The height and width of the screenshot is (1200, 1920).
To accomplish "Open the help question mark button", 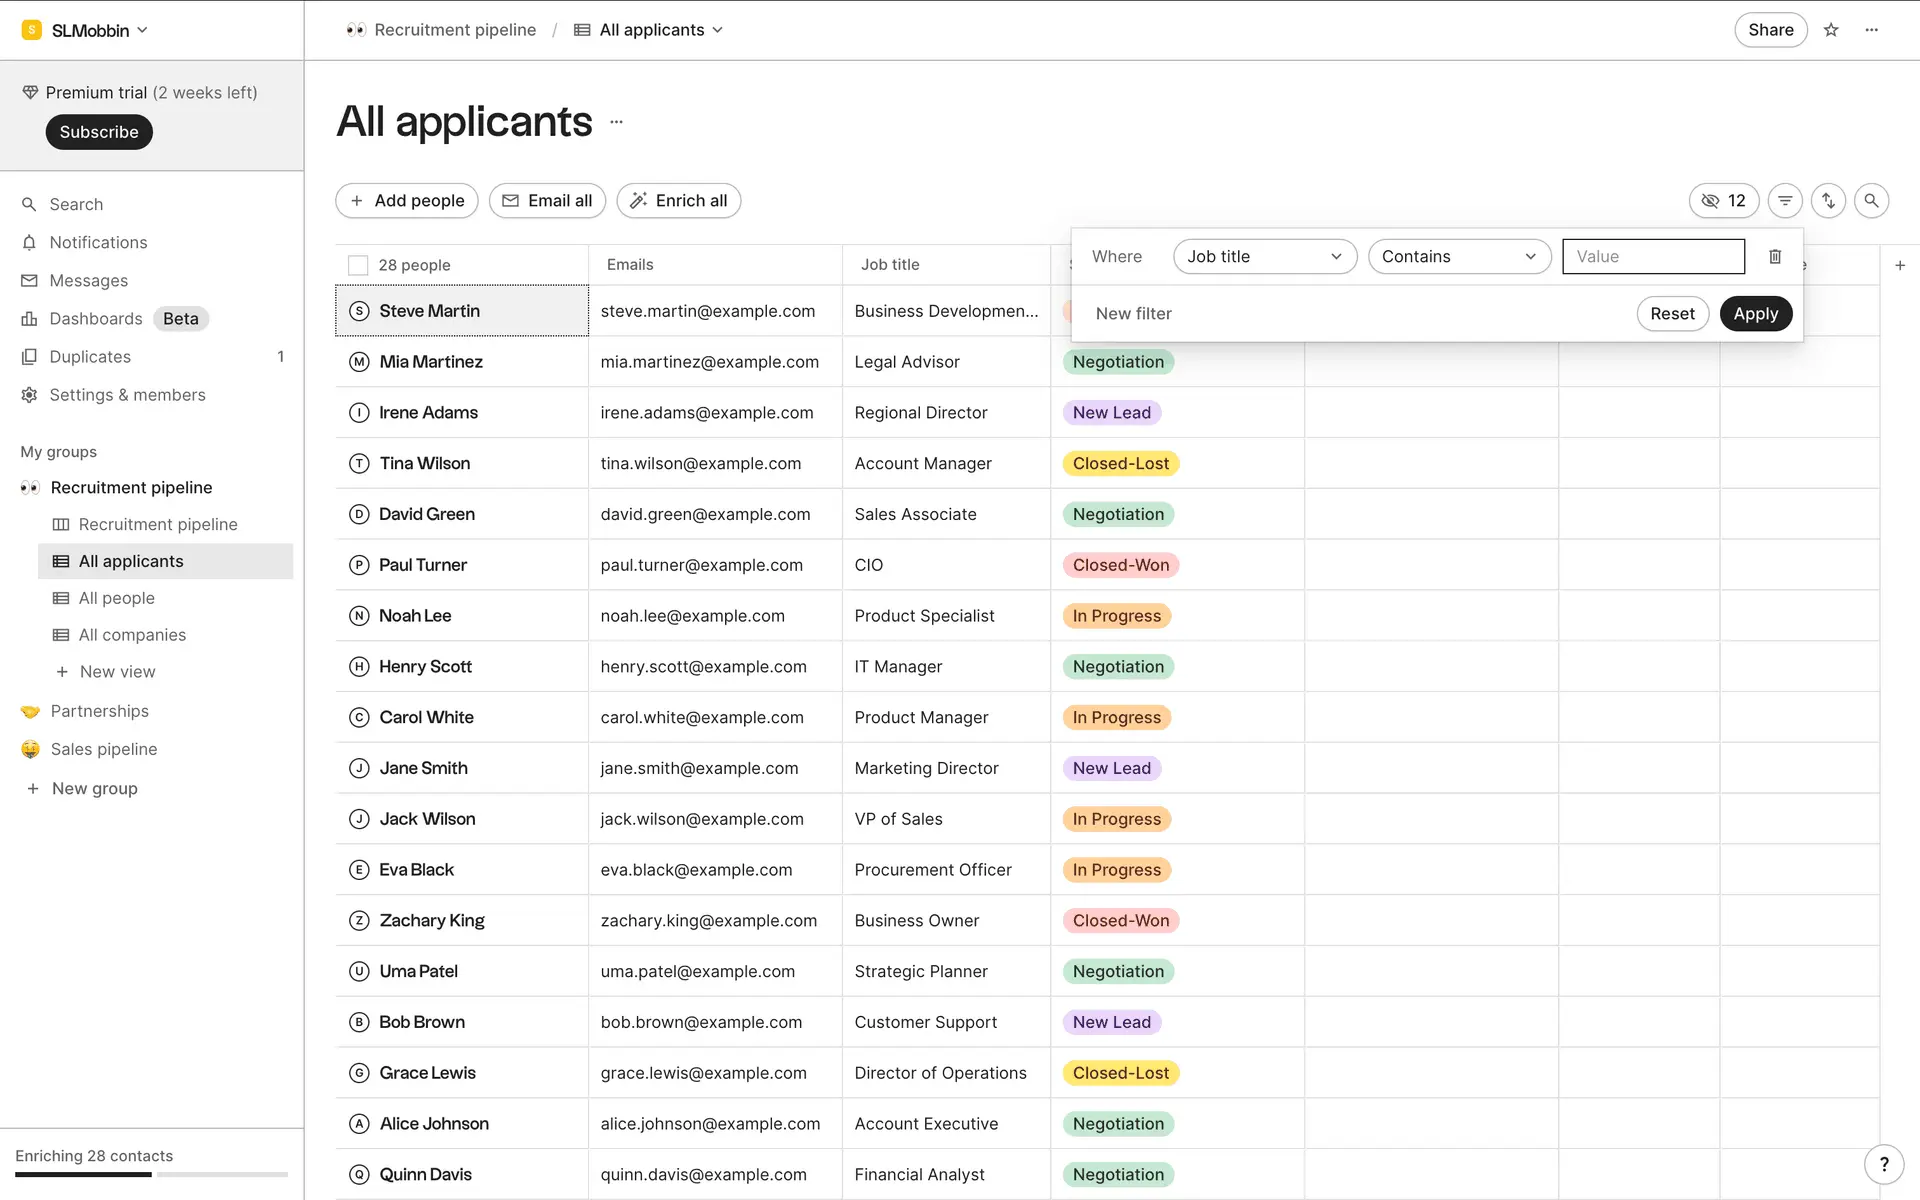I will point(1884,1164).
